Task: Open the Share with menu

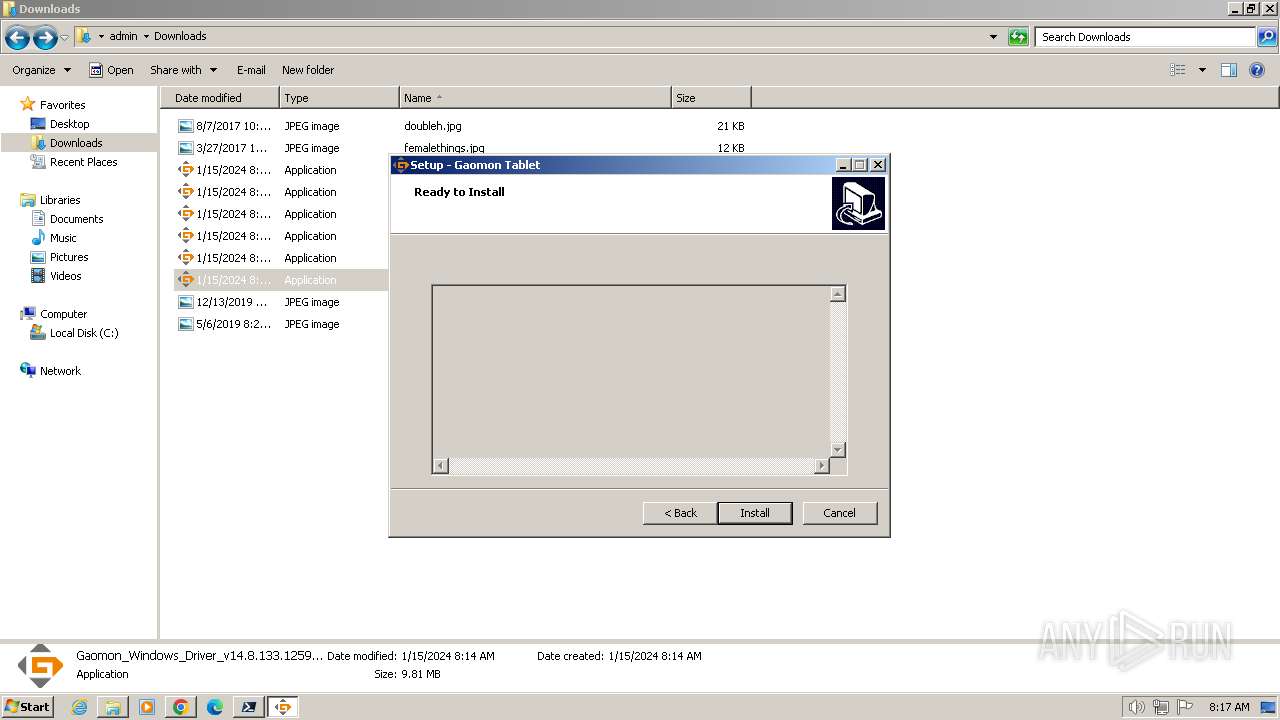Action: click(183, 70)
